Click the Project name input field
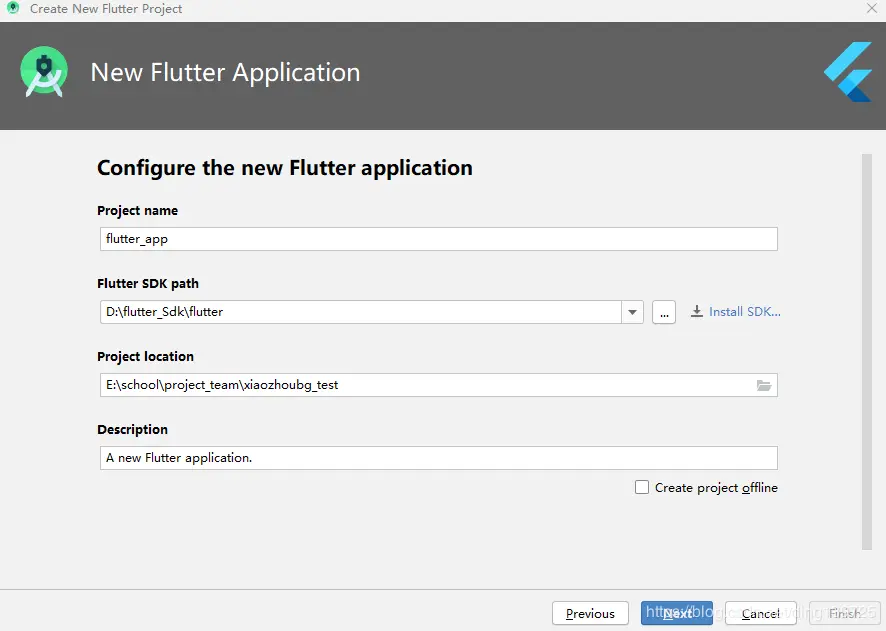The height and width of the screenshot is (631, 886). click(x=438, y=239)
